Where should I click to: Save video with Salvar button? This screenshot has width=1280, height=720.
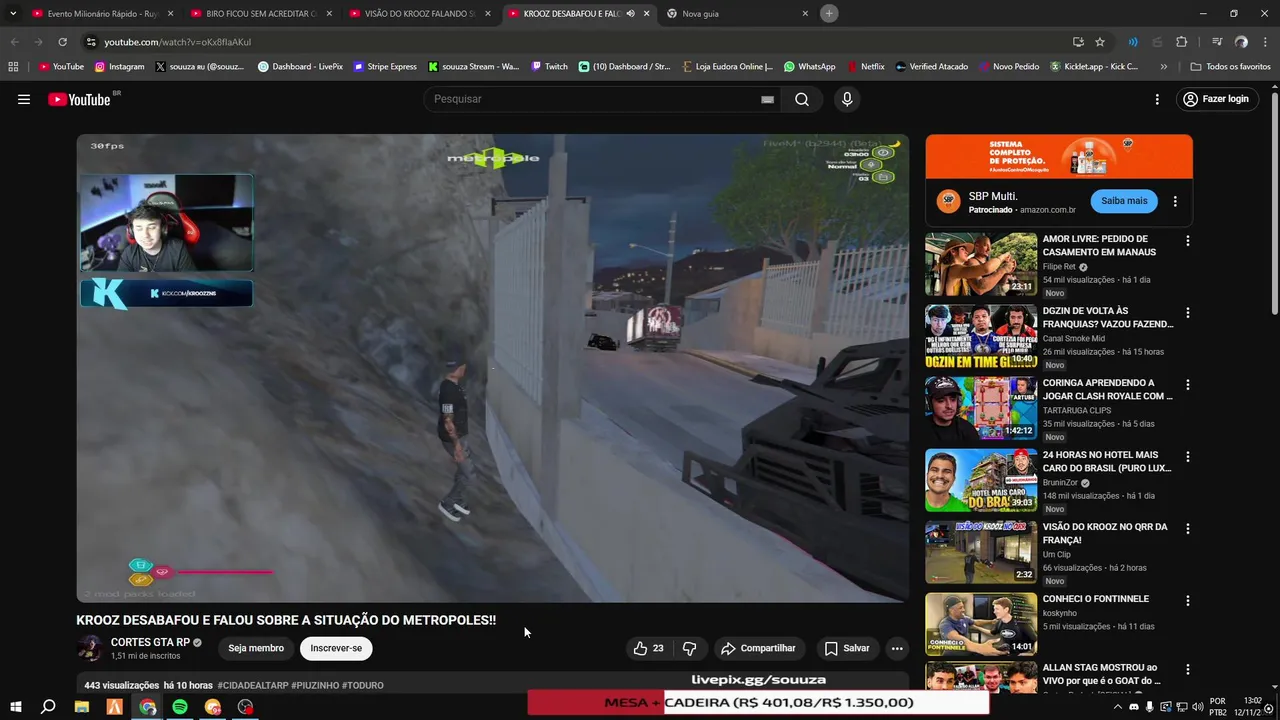click(847, 648)
